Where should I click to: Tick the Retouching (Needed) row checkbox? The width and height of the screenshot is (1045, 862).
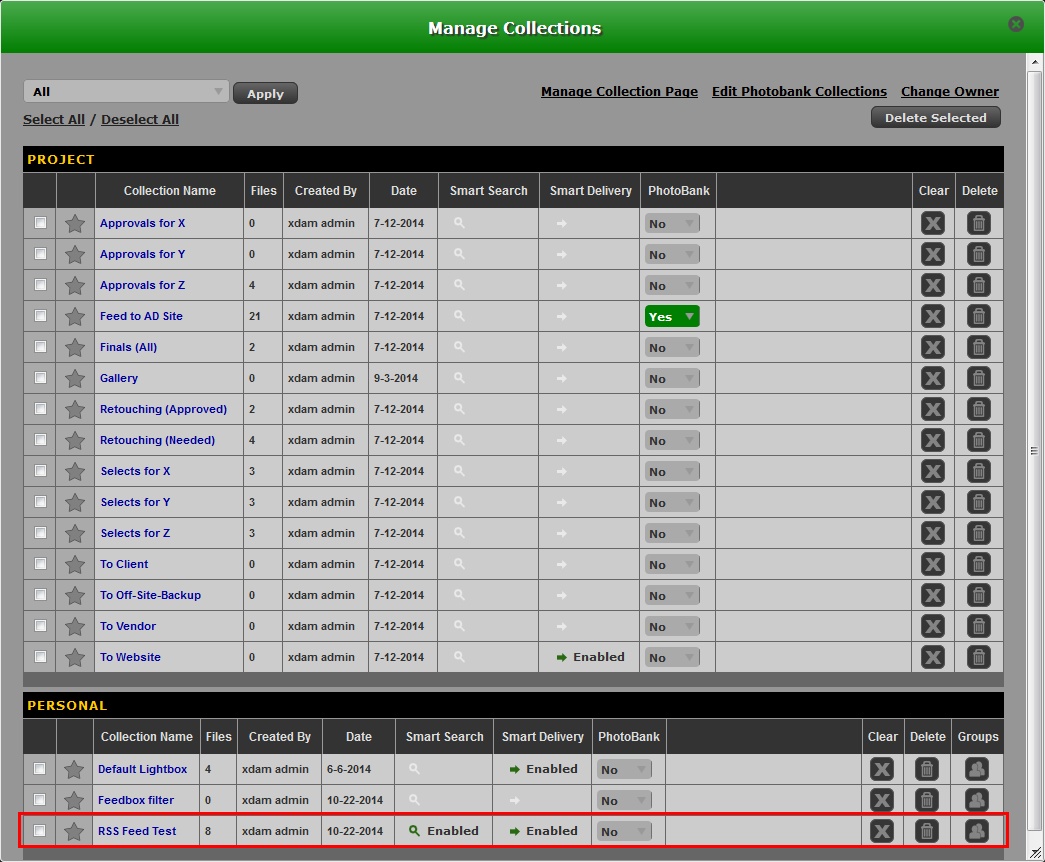point(40,440)
